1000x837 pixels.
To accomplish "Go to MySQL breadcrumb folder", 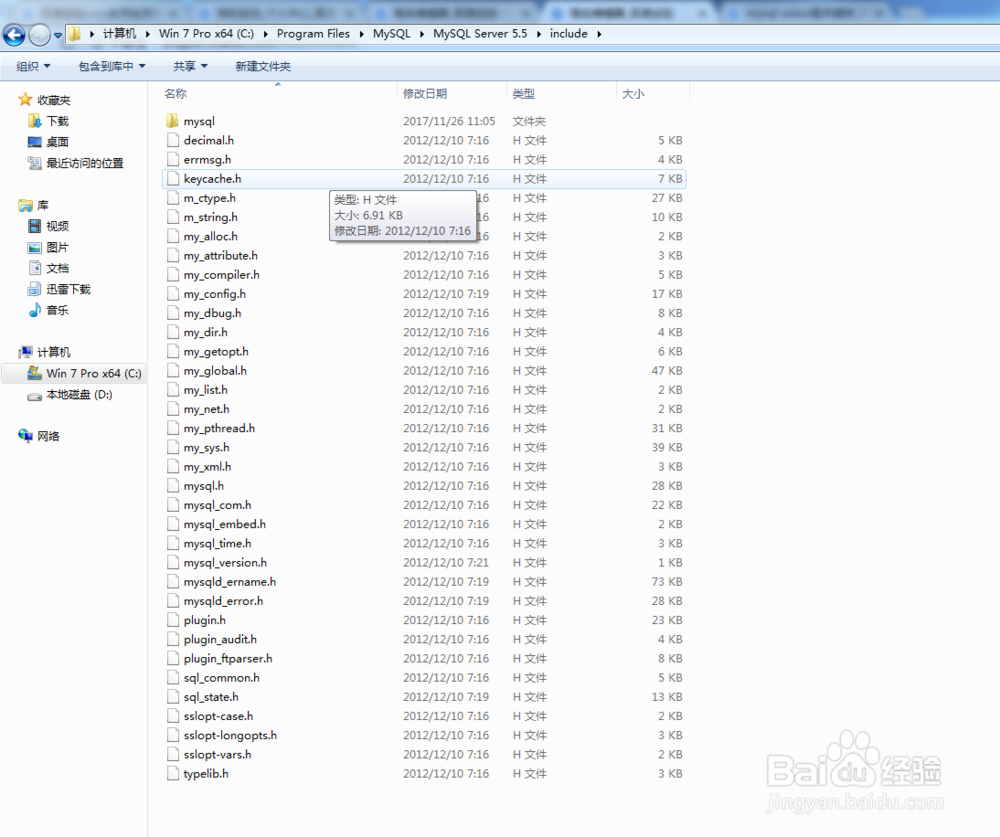I will tap(392, 34).
